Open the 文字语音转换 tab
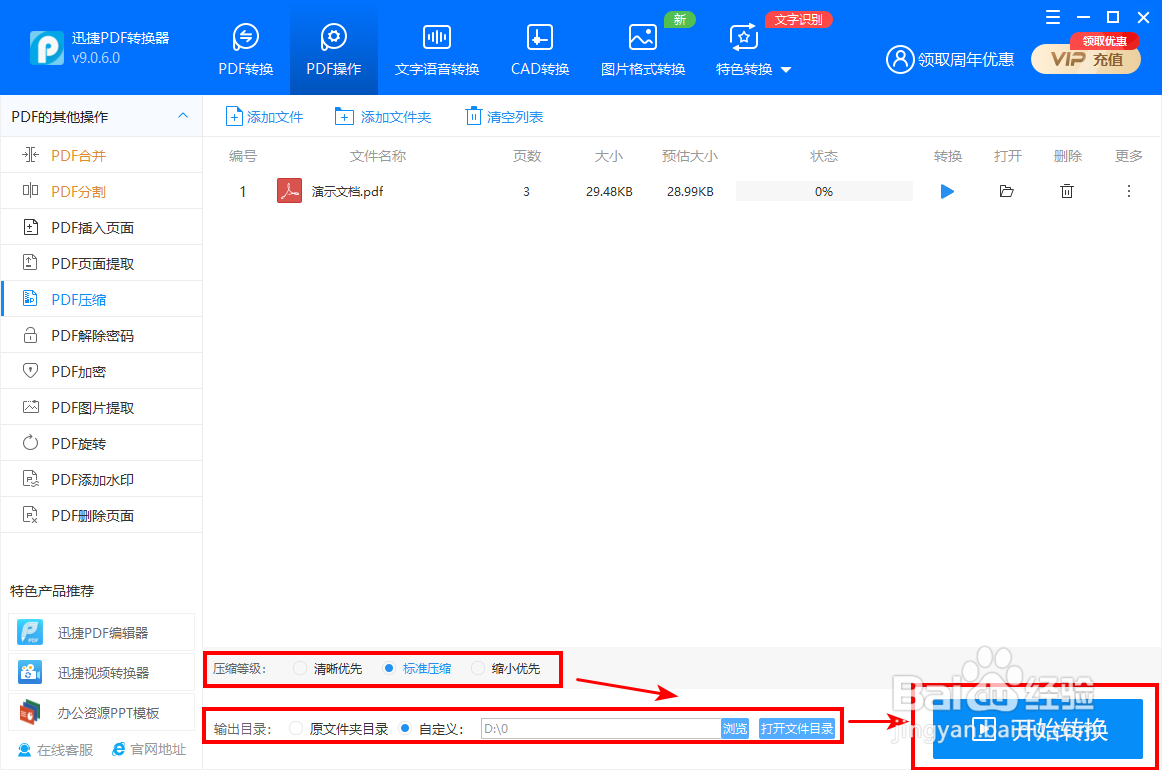Screen dimensions: 1162x770 pyautogui.click(x=436, y=50)
